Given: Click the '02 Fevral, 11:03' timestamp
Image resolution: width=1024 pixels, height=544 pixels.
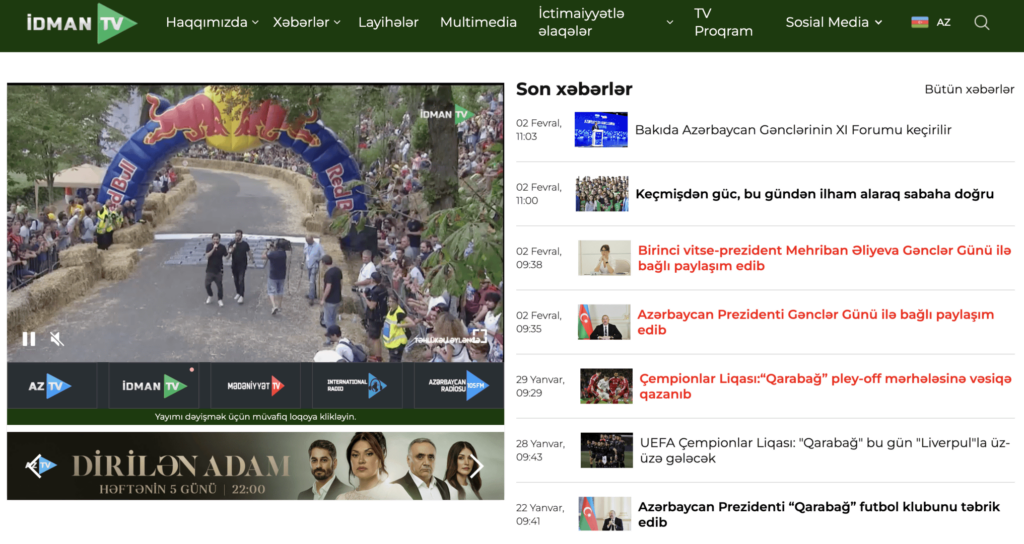Looking at the screenshot, I should point(539,129).
